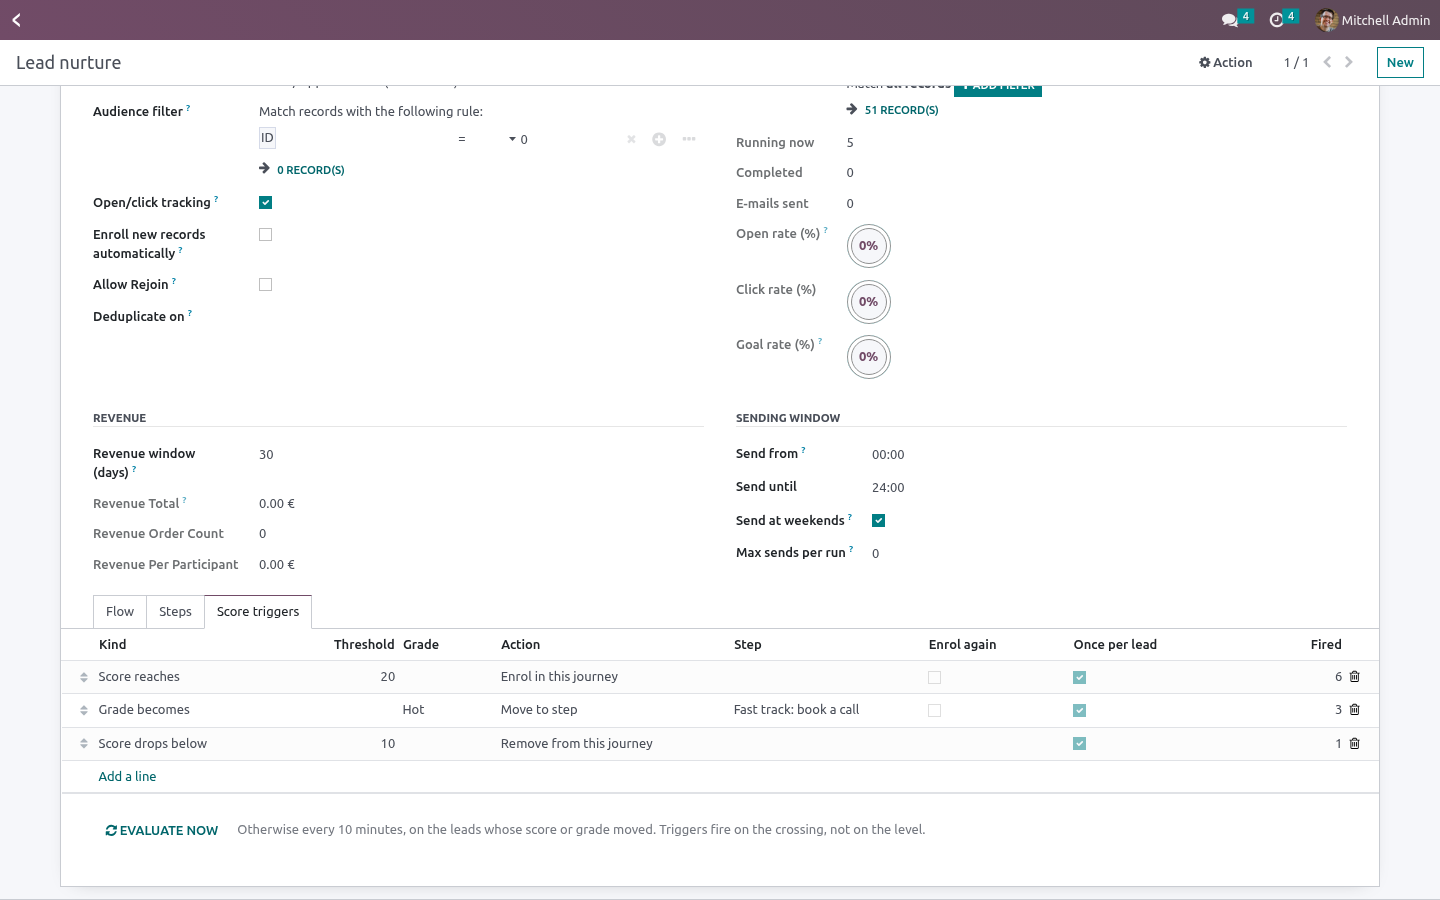1440x900 pixels.
Task: Open the conversations message icon
Action: point(1230,20)
